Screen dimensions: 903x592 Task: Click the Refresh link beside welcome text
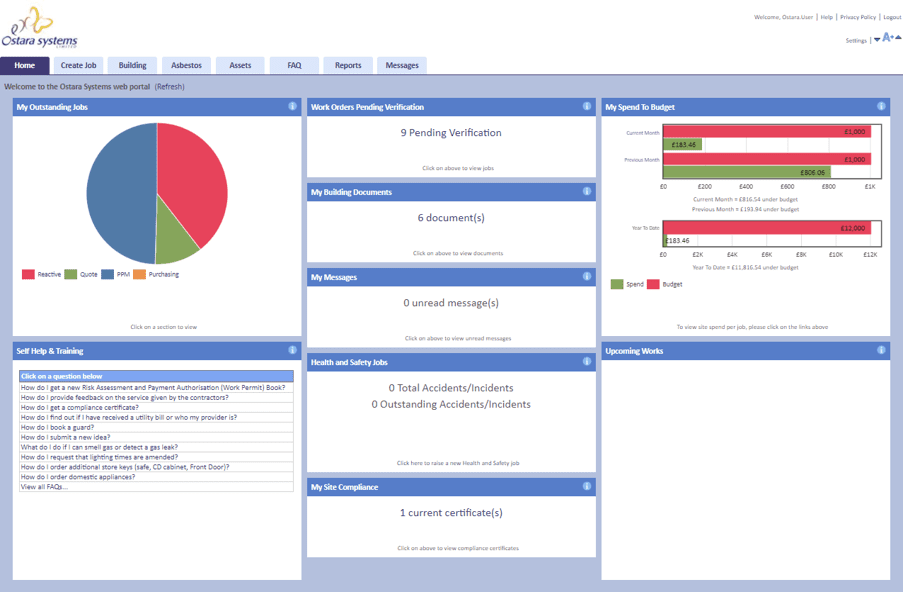point(169,87)
